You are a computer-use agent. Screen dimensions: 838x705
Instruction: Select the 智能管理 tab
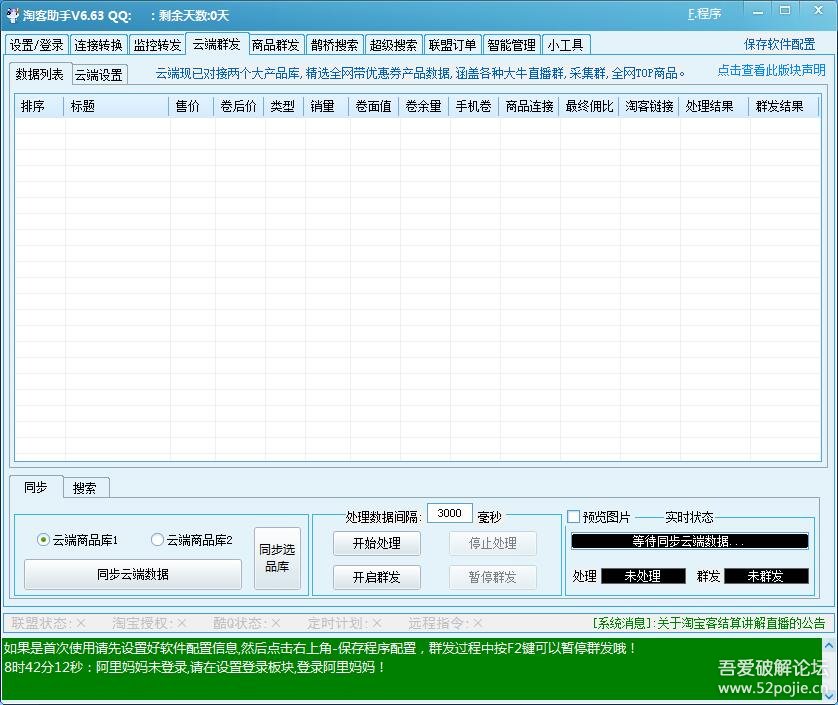[x=511, y=45]
